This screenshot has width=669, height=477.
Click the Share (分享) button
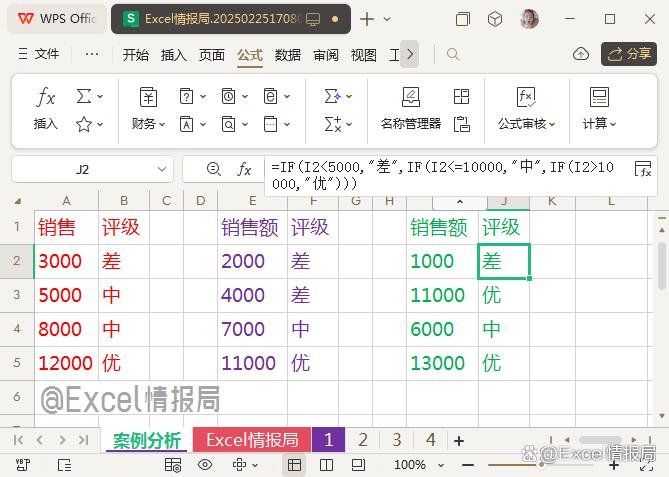click(629, 54)
